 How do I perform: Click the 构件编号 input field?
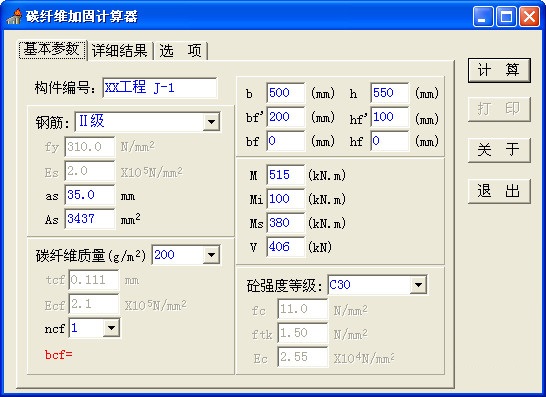pyautogui.click(x=160, y=87)
